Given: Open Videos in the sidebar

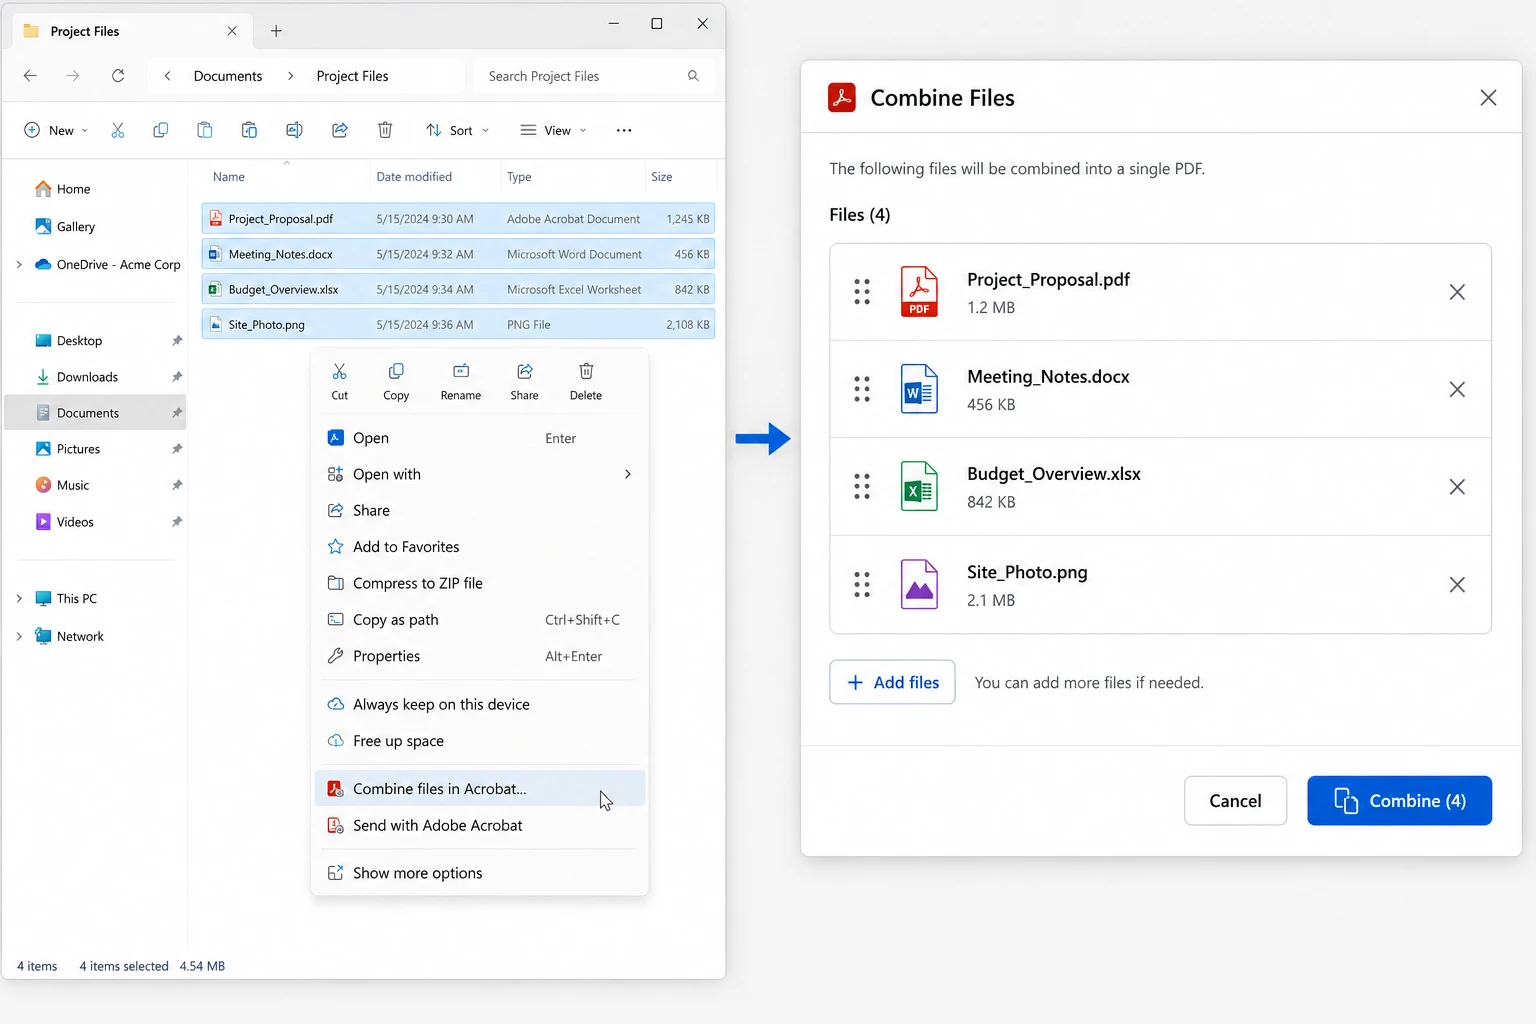Looking at the screenshot, I should (95, 522).
